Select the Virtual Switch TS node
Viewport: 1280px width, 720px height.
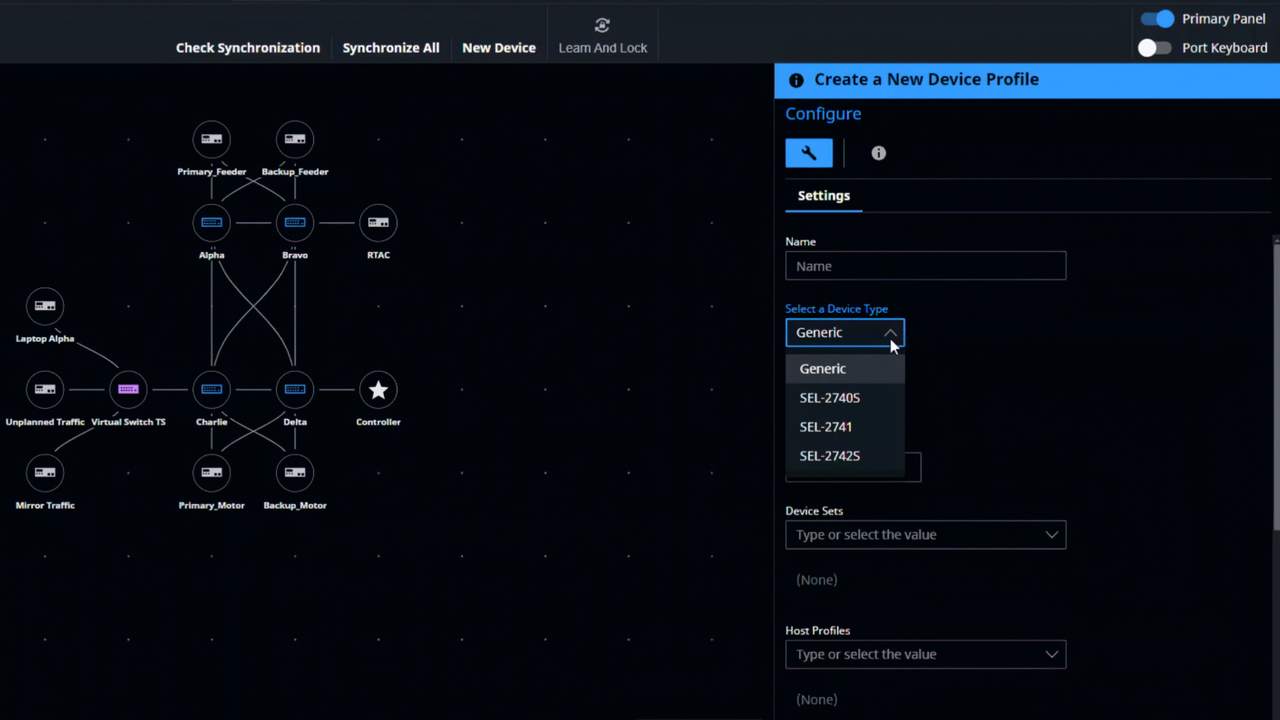(x=128, y=390)
